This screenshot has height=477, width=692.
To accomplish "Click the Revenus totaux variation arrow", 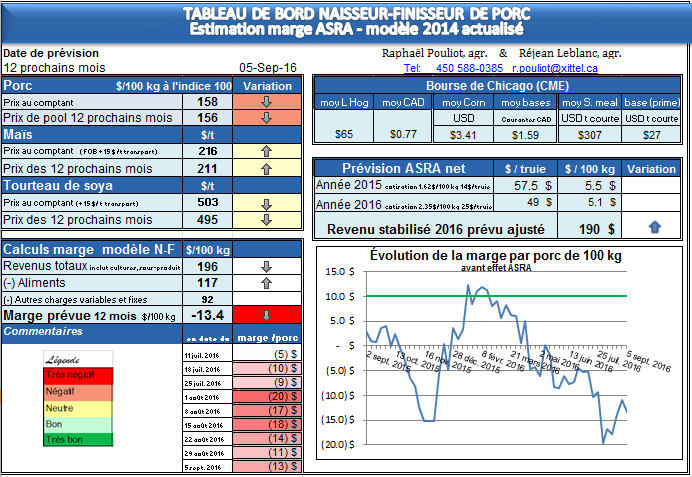I will pyautogui.click(x=266, y=267).
